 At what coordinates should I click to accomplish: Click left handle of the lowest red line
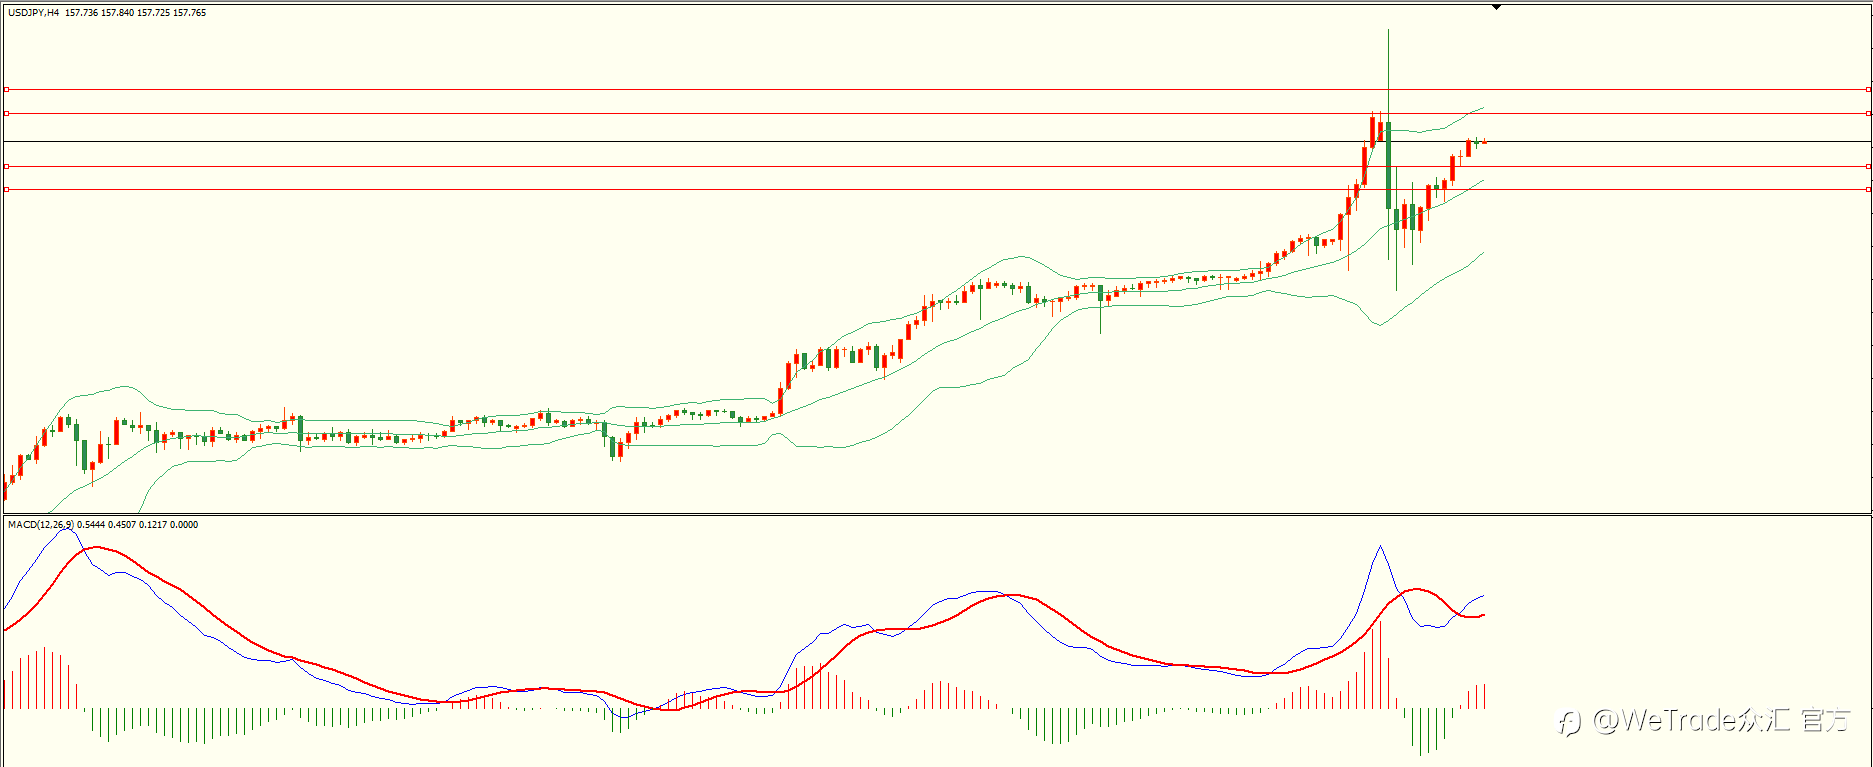(x=6, y=189)
